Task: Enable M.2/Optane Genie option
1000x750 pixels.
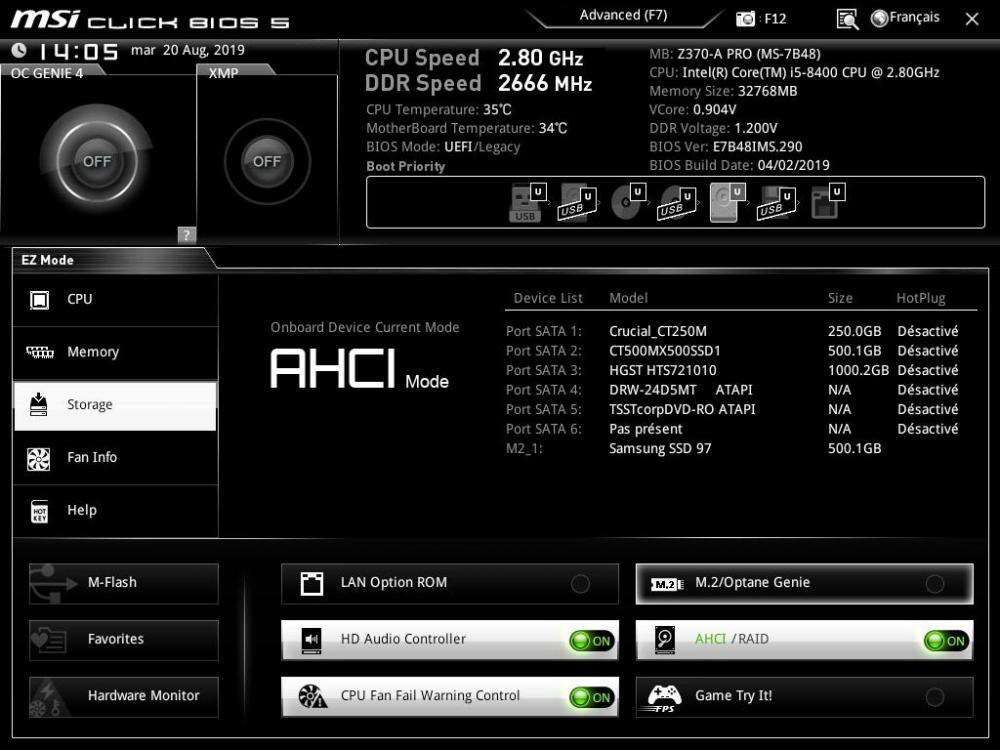Action: pyautogui.click(x=935, y=584)
